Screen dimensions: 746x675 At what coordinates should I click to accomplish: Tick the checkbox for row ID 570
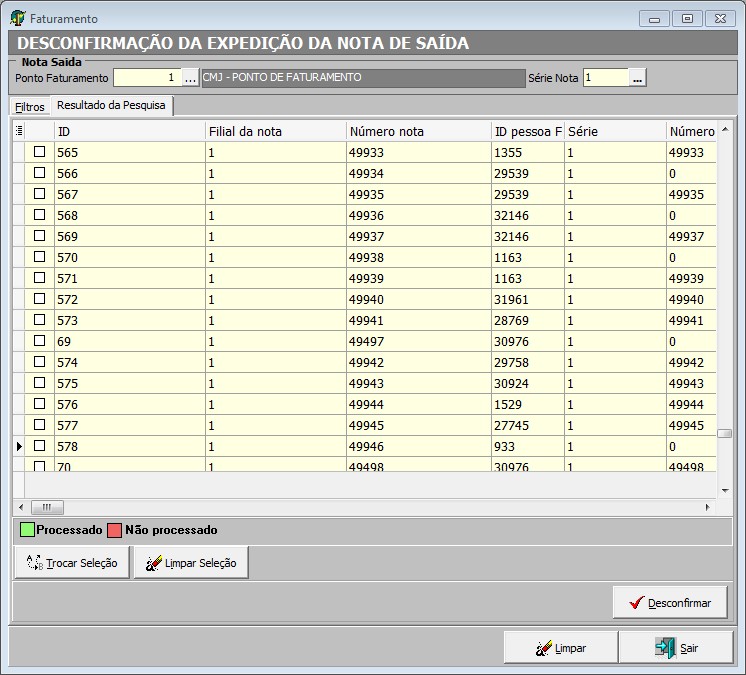[40, 257]
